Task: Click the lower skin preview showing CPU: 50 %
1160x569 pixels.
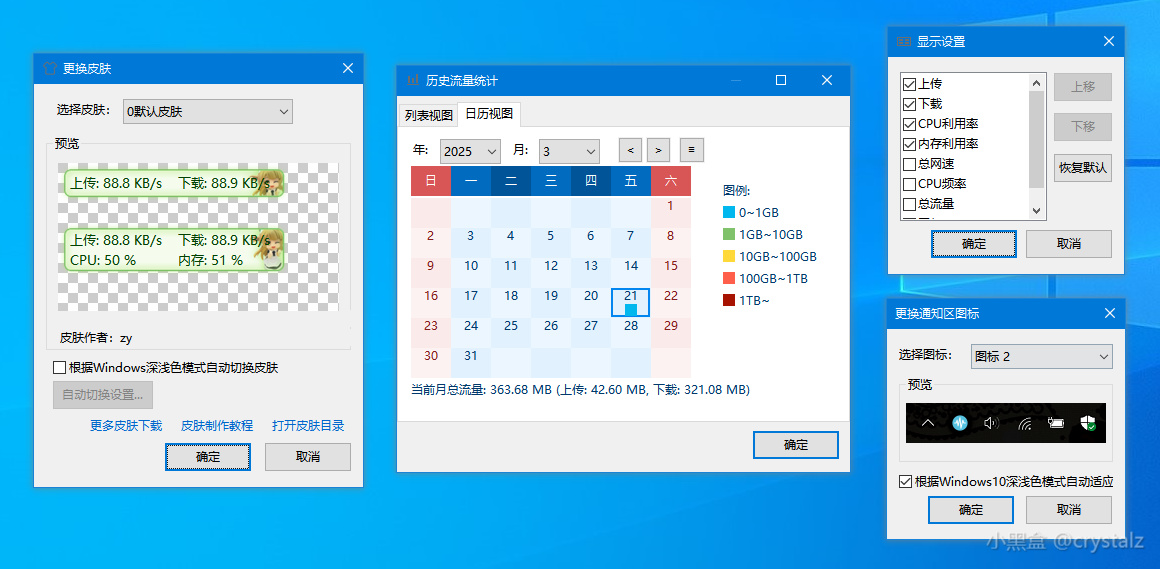Action: [x=175, y=249]
